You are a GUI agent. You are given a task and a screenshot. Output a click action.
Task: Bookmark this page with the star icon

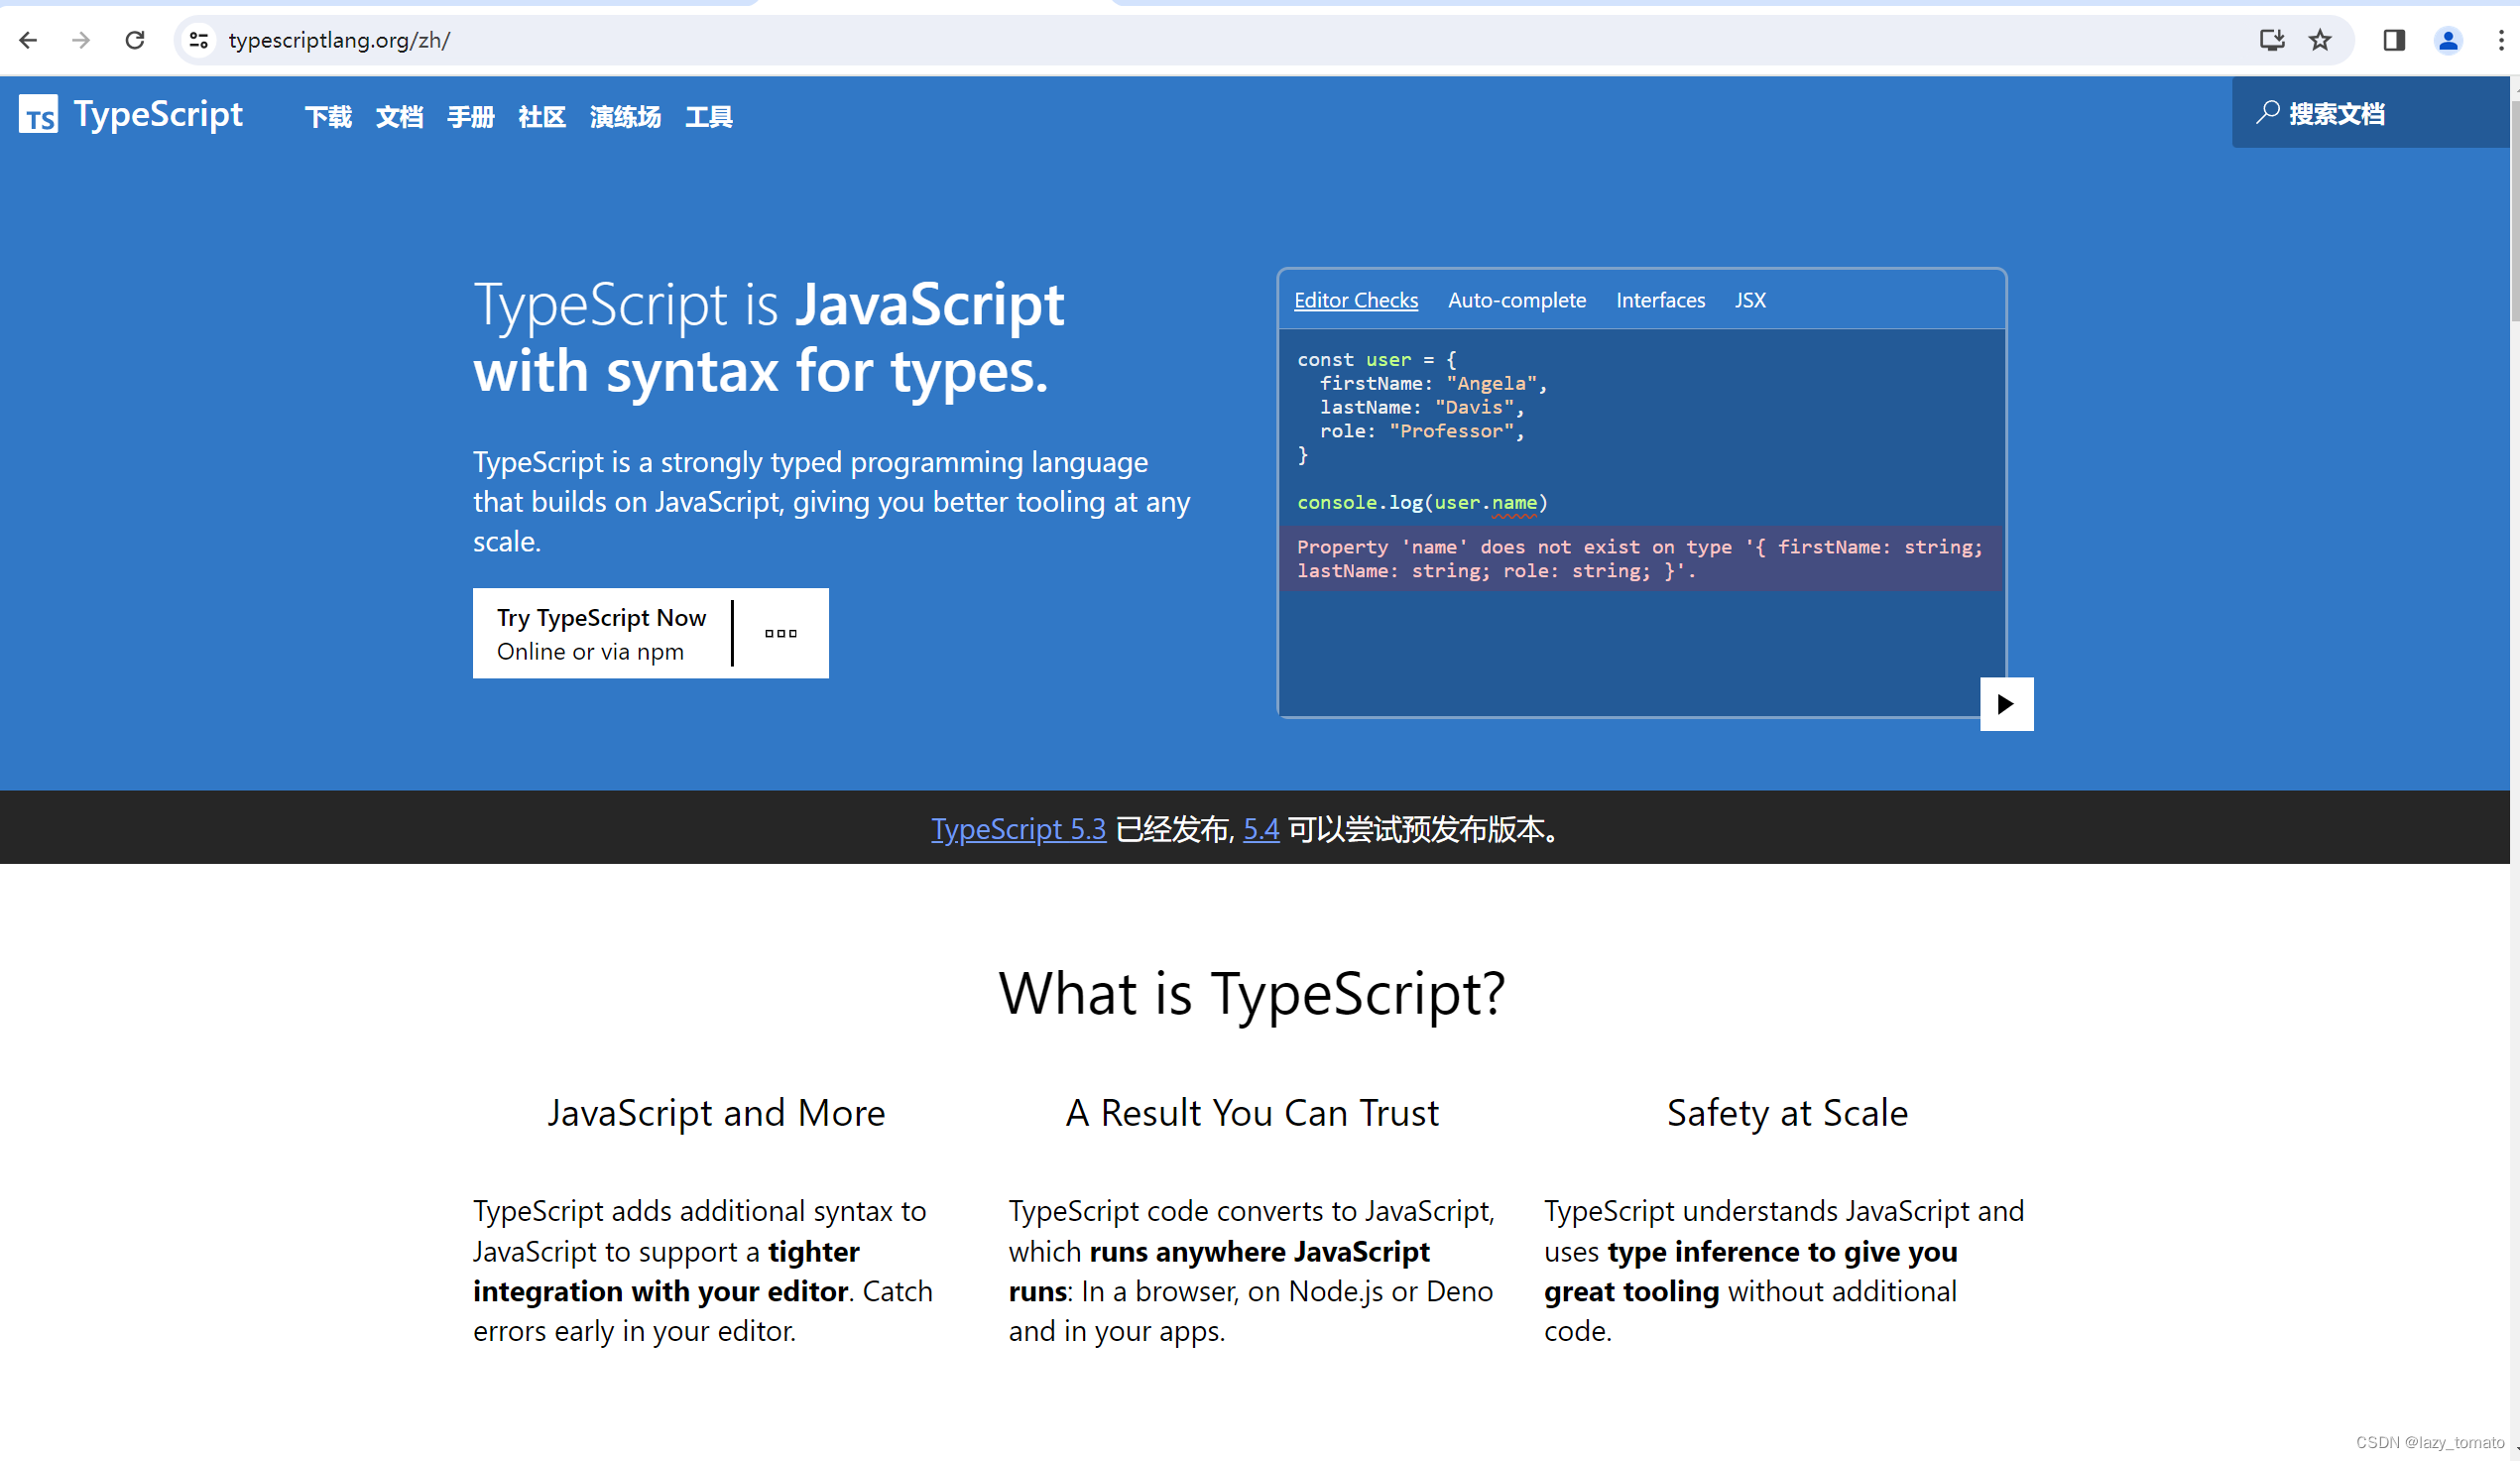point(2320,40)
